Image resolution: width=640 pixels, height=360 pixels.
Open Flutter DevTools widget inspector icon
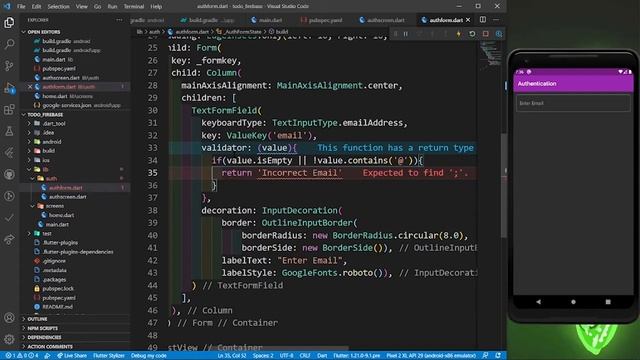pos(499,34)
